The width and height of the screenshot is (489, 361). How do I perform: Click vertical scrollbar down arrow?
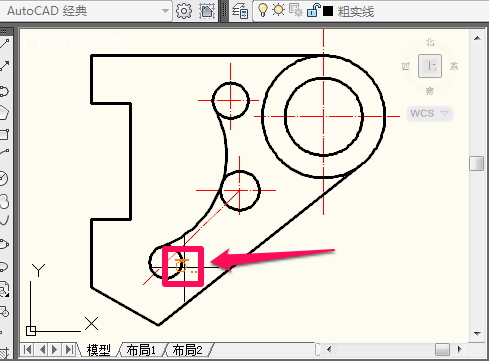click(x=477, y=333)
